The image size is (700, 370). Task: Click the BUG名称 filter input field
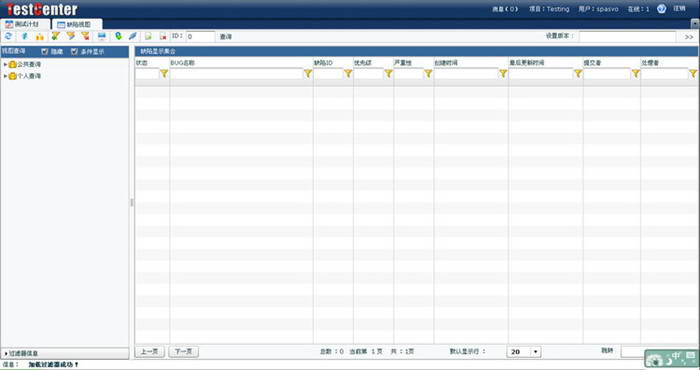[237, 74]
